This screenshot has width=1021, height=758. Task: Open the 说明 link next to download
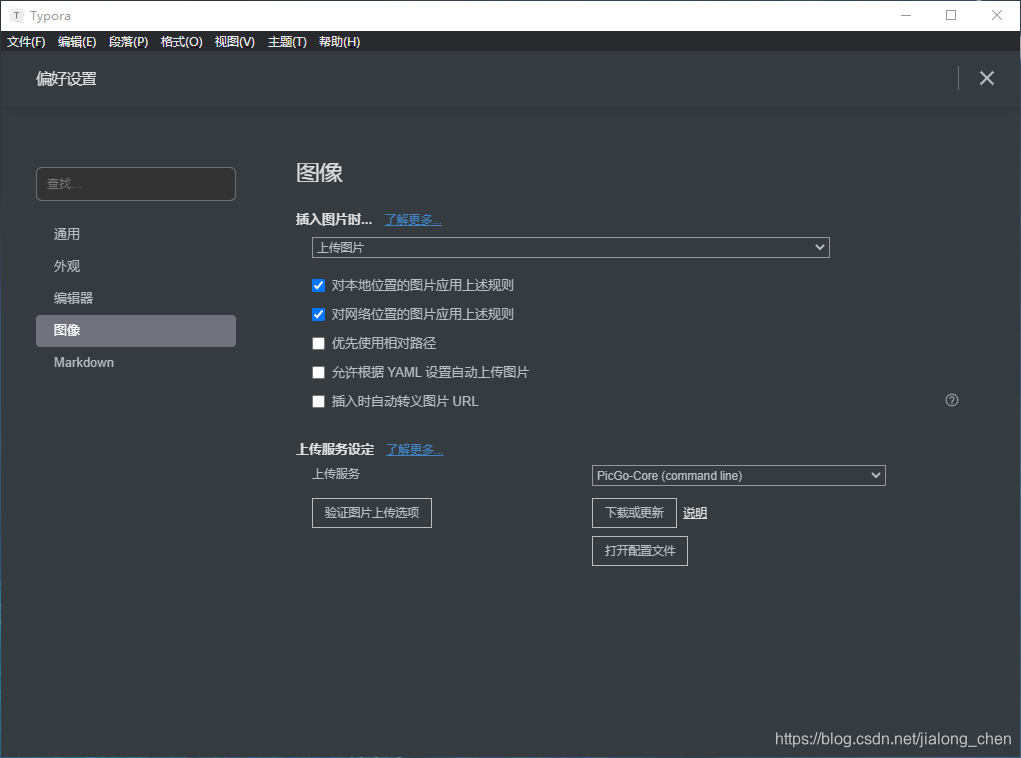coord(695,513)
